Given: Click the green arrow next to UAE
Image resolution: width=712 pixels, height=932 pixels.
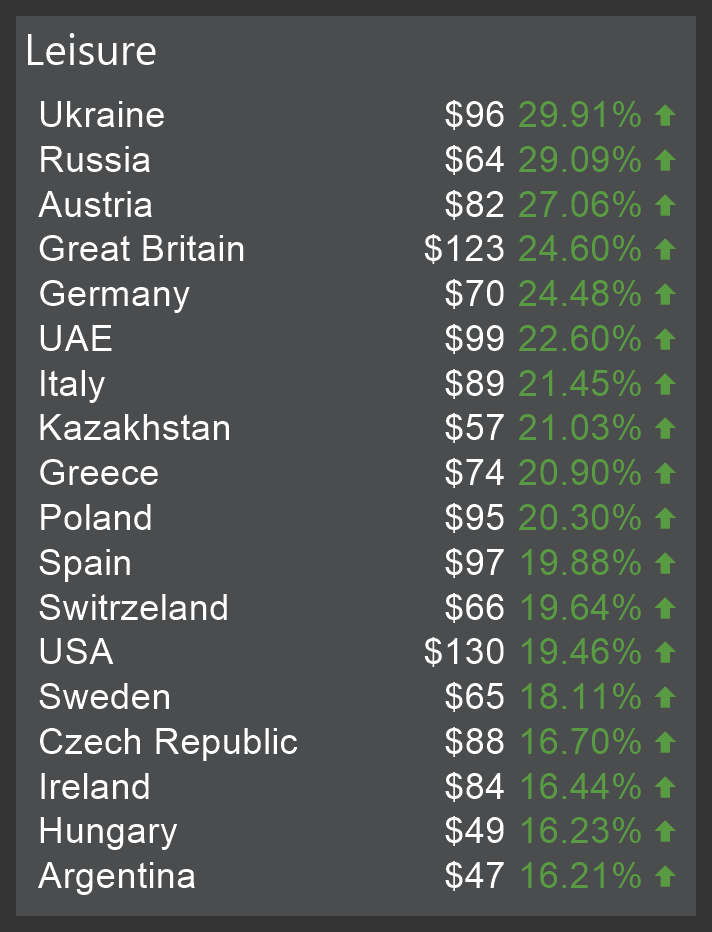Looking at the screenshot, I should (665, 340).
